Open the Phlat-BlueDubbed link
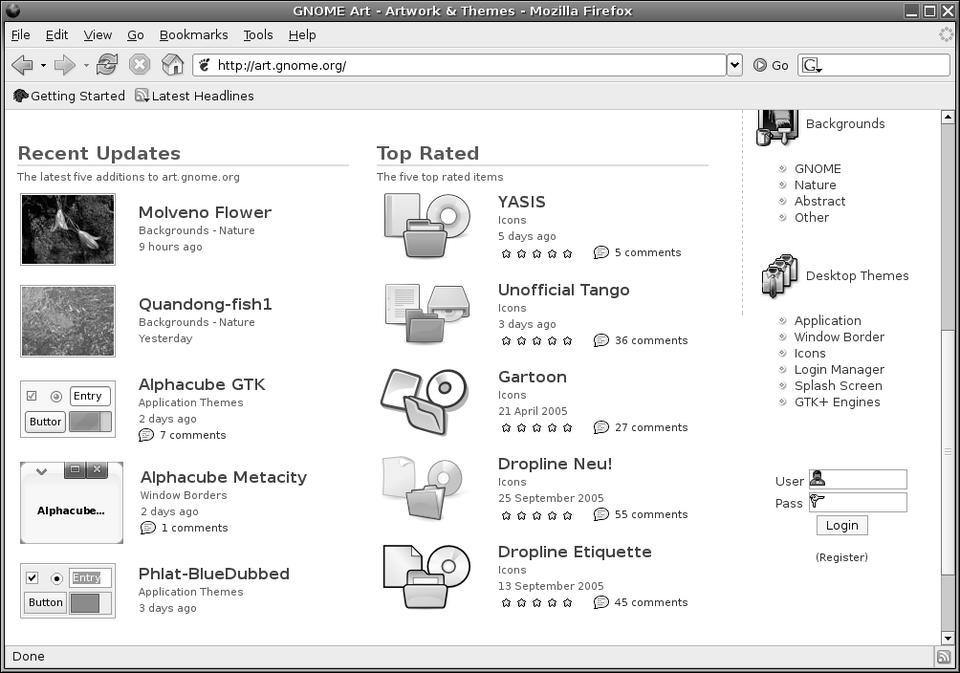 coord(214,574)
